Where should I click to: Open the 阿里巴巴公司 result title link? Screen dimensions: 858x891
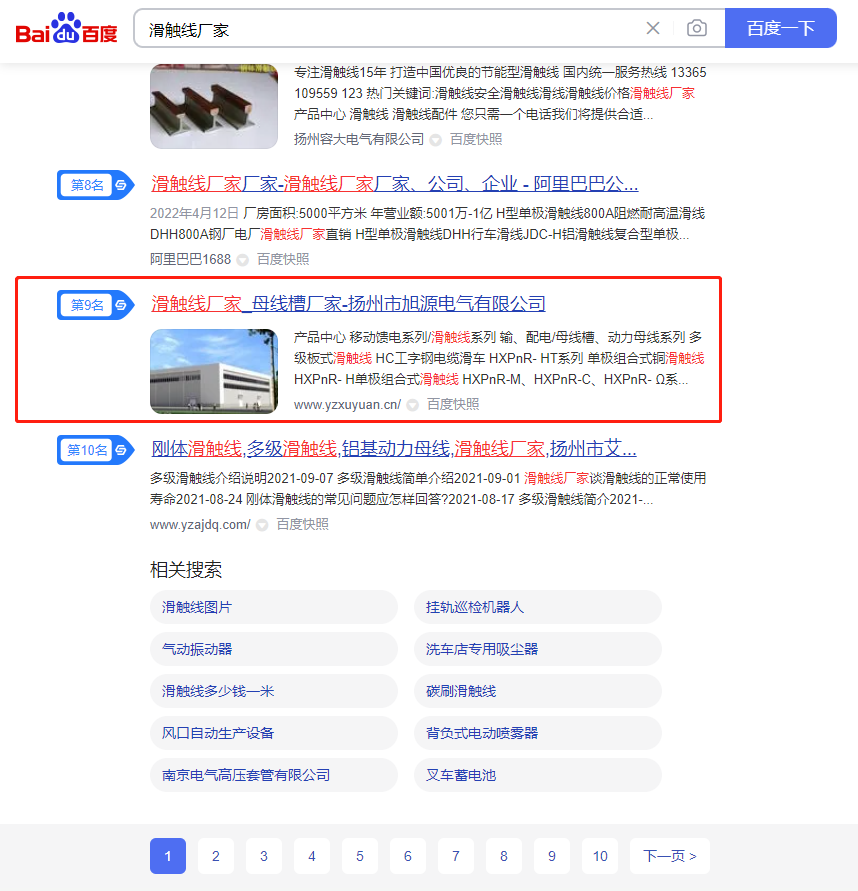(394, 184)
